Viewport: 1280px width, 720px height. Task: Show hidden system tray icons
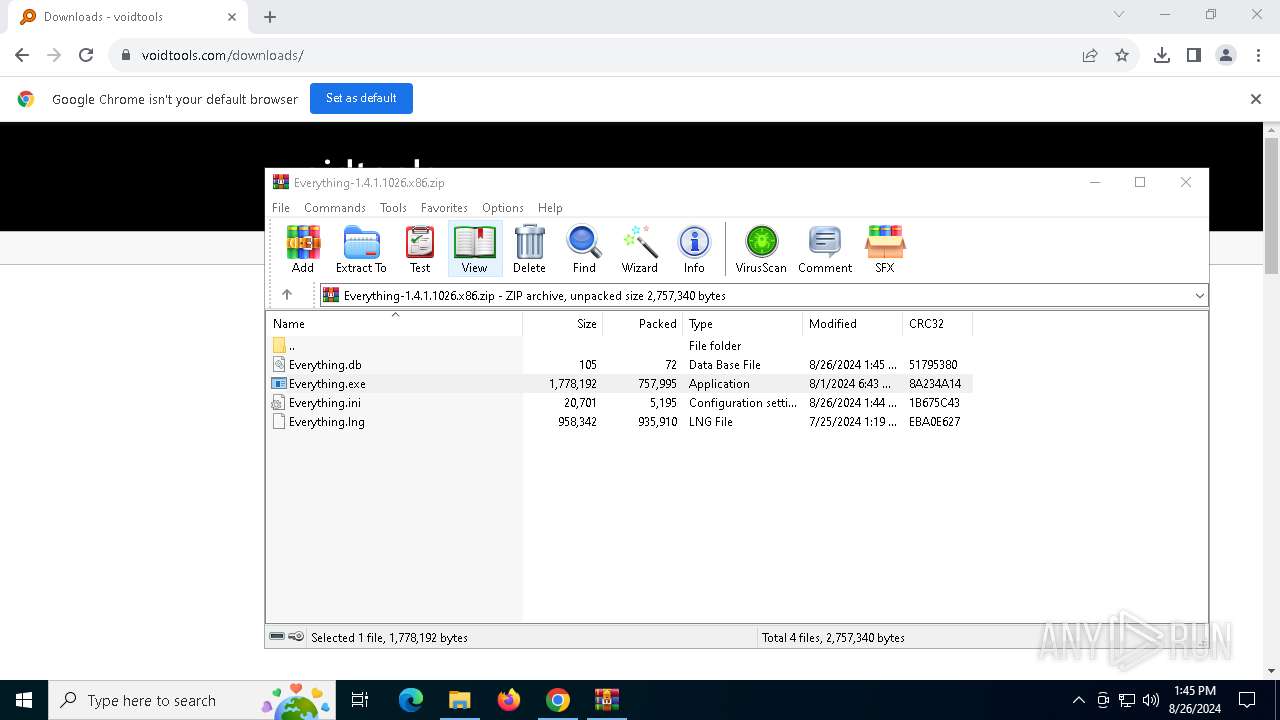(1078, 700)
